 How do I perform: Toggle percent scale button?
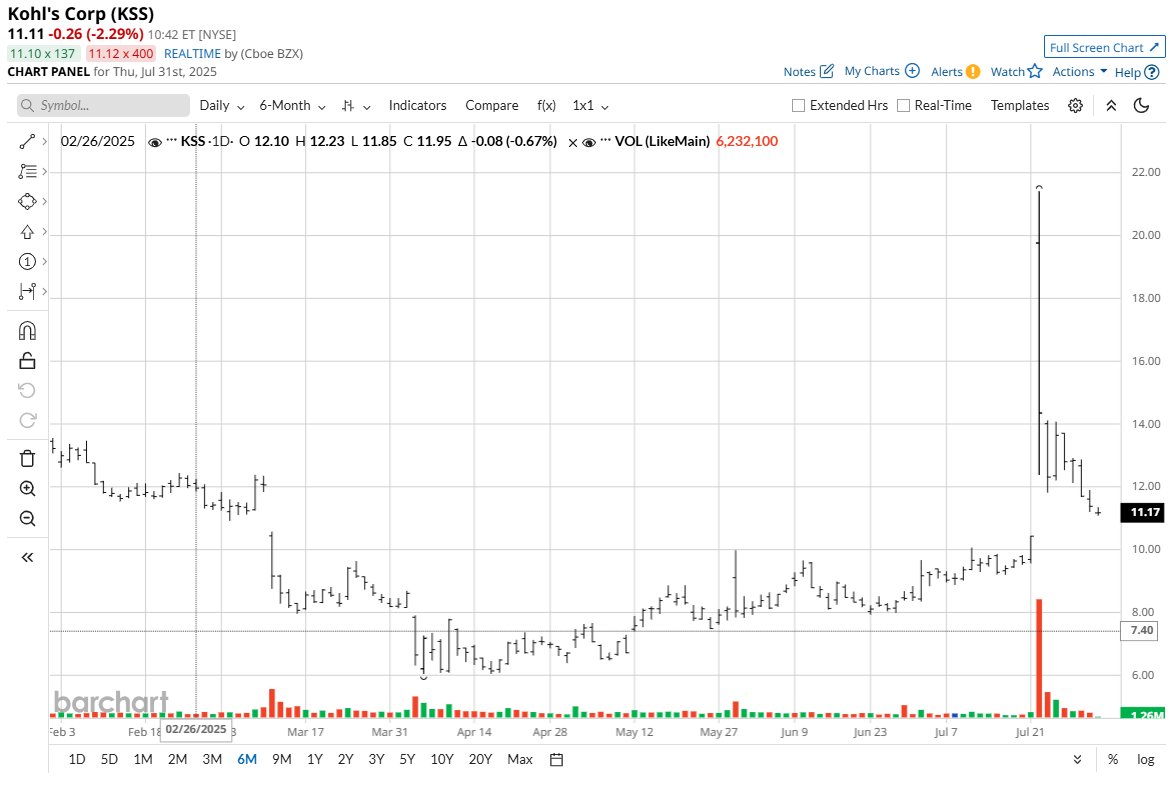pos(1112,760)
